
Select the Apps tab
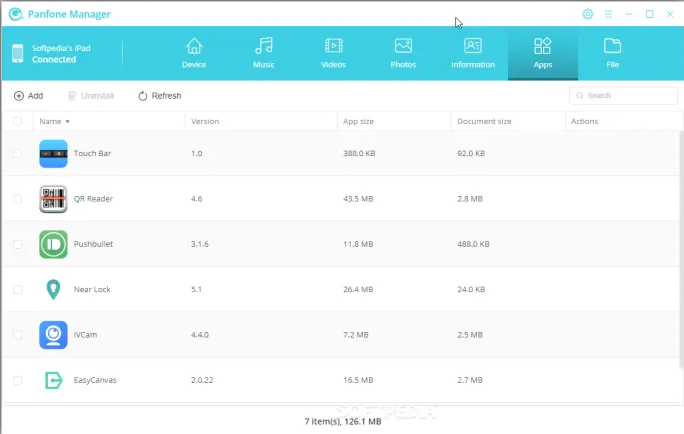(x=543, y=53)
